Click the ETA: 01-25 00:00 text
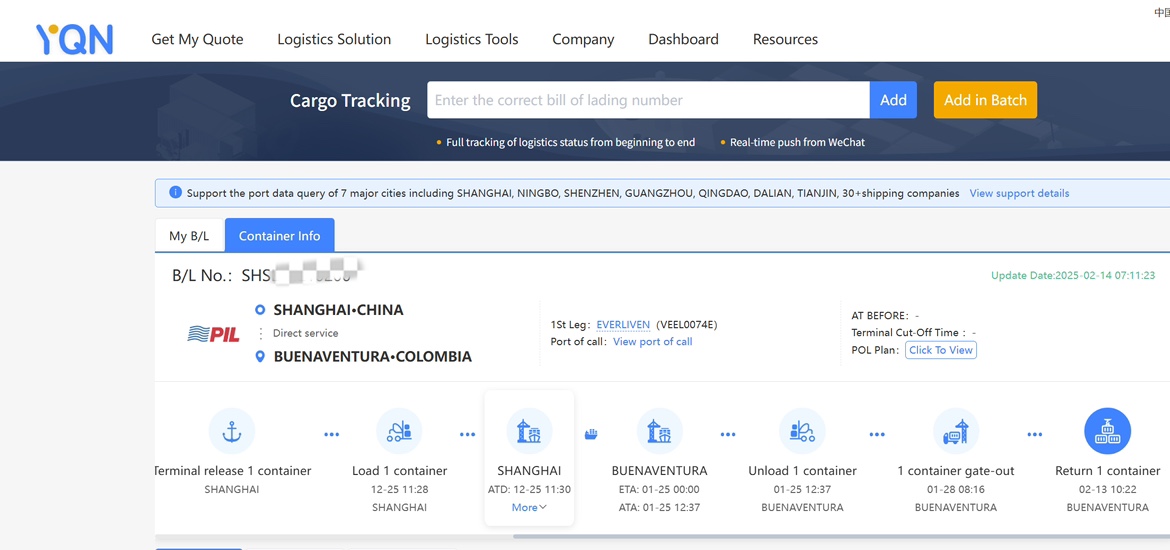The image size is (1170, 550). (660, 490)
